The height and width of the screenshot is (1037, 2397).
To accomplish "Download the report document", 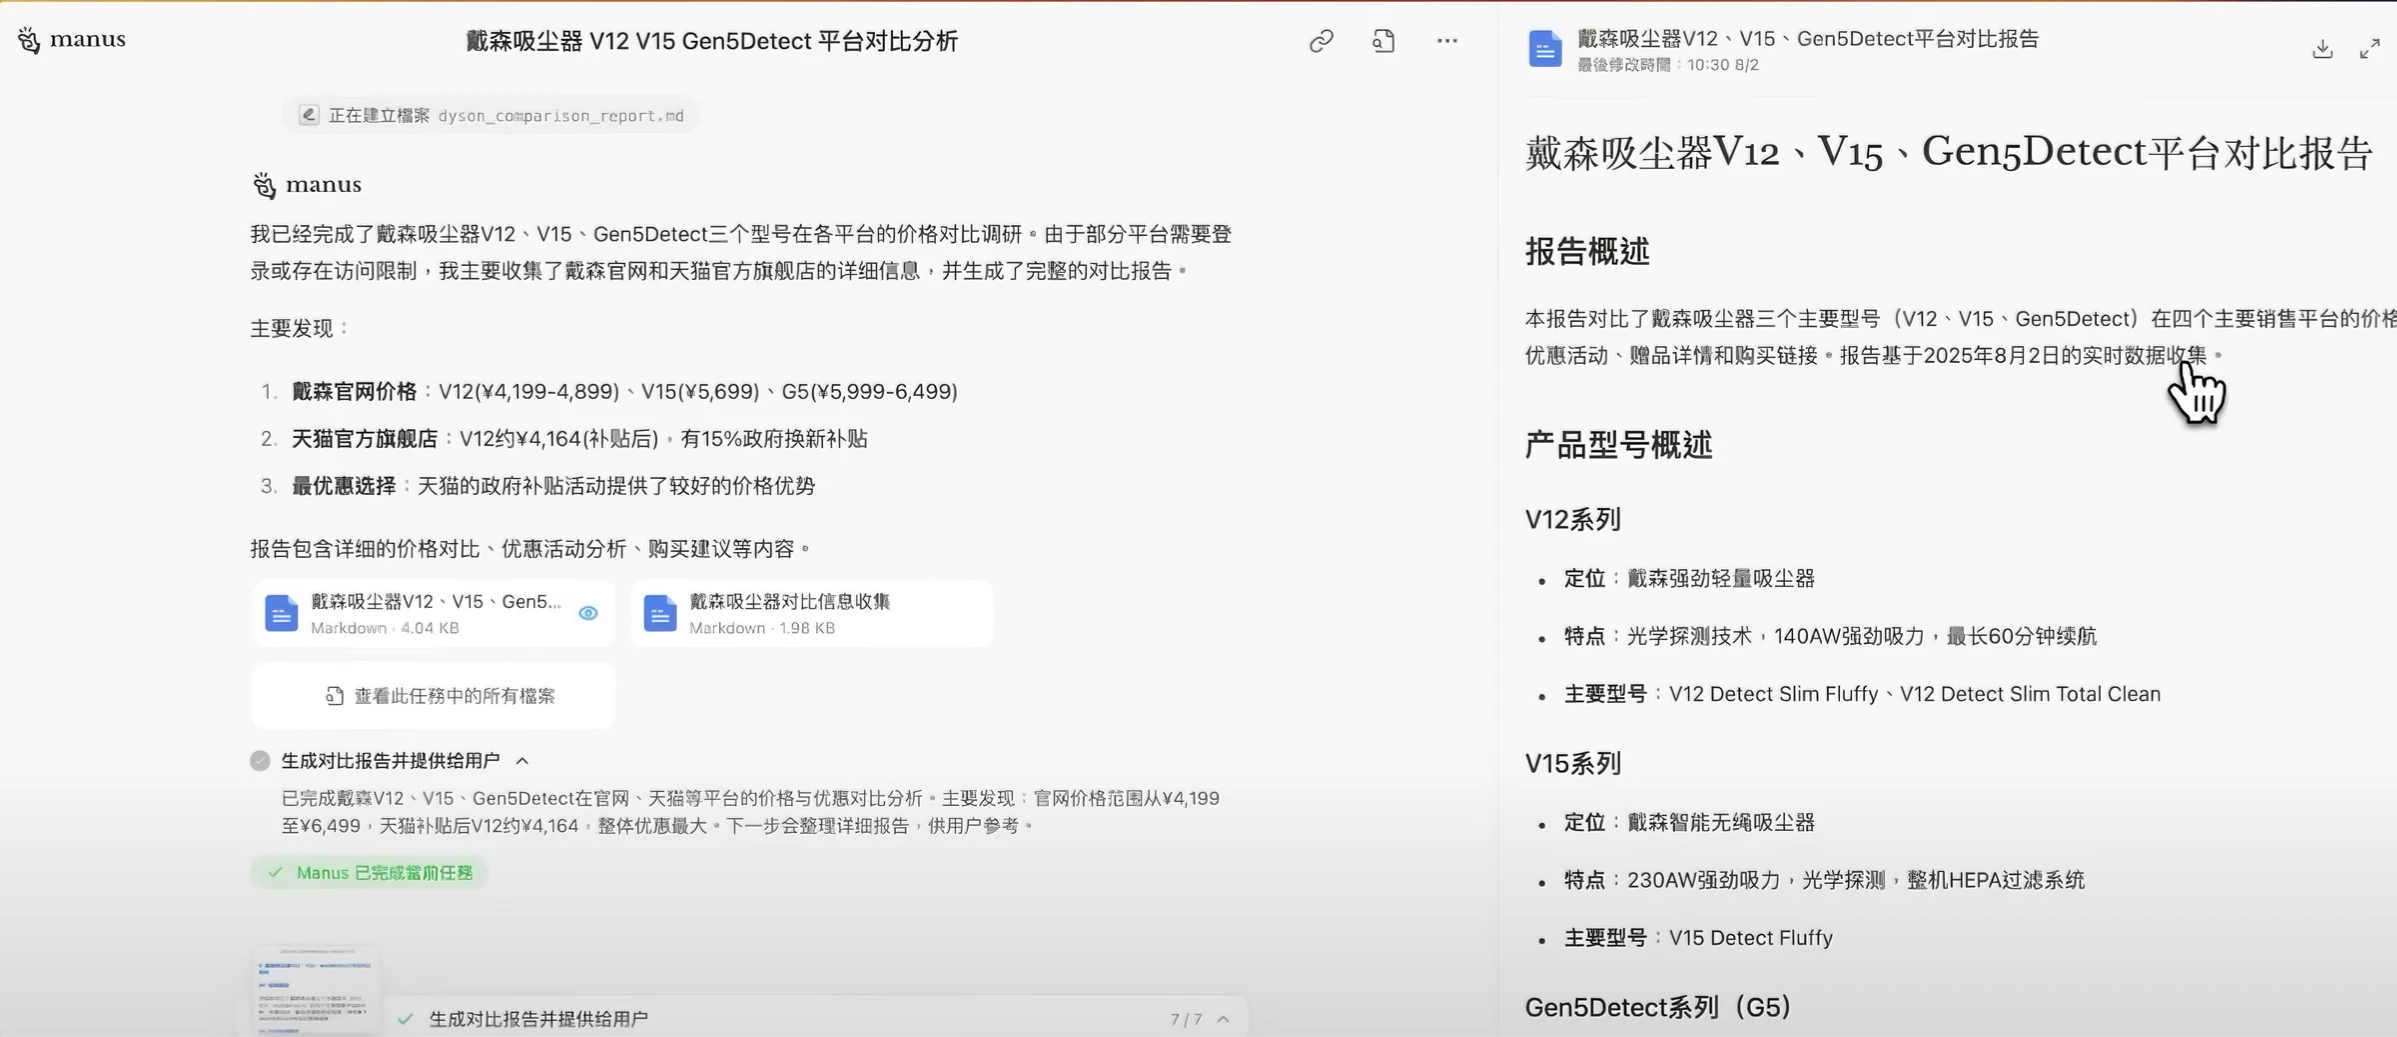I will [2323, 49].
